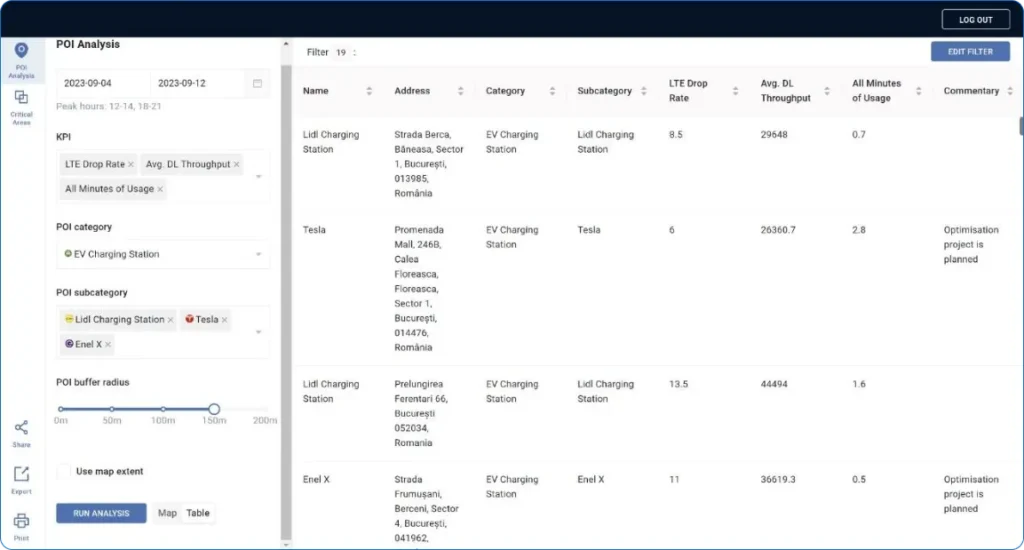Switch to the Map view tab
Image resolution: width=1024 pixels, height=550 pixels.
pyautogui.click(x=167, y=513)
